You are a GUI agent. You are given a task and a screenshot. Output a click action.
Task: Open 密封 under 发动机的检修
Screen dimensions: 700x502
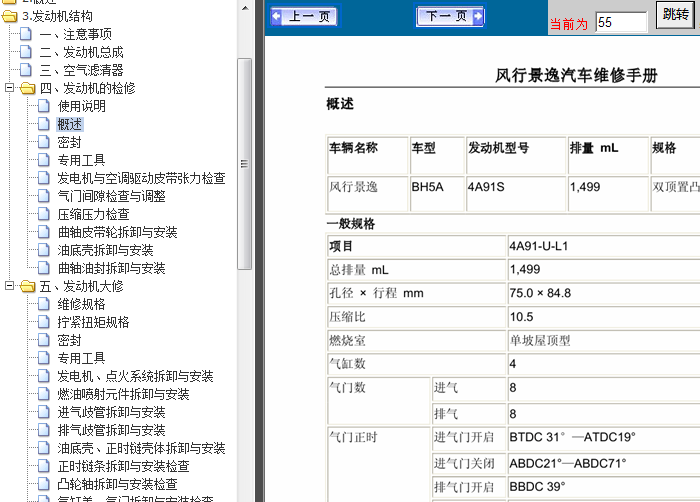[69, 142]
